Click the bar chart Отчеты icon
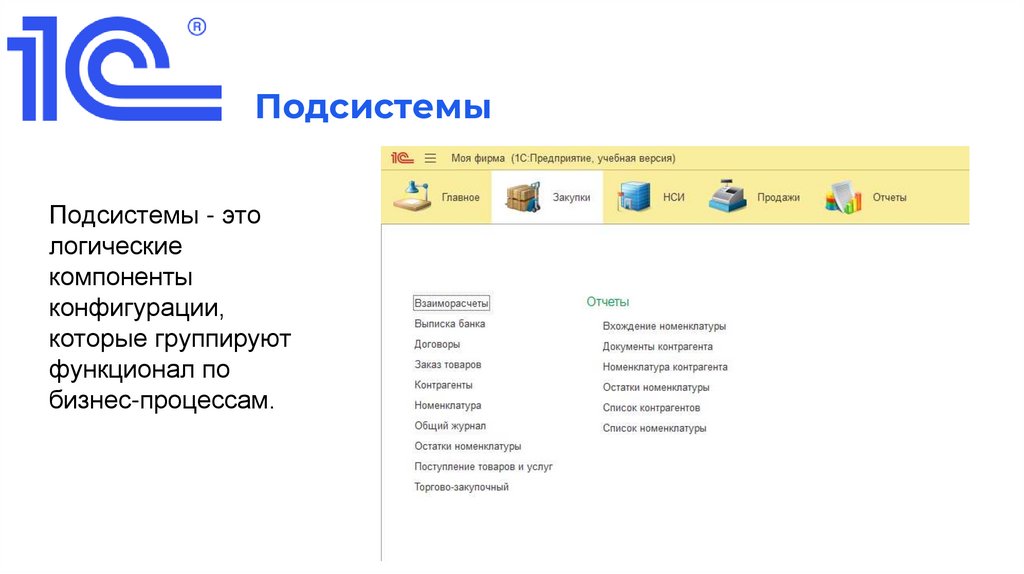 click(x=843, y=197)
